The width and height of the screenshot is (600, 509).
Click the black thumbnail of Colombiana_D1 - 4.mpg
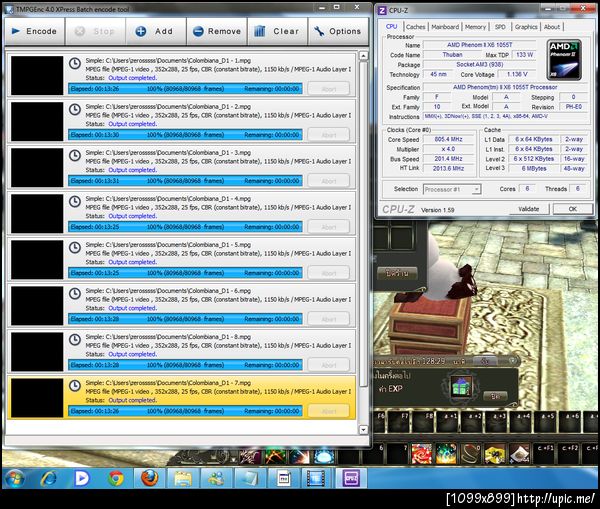[x=37, y=214]
